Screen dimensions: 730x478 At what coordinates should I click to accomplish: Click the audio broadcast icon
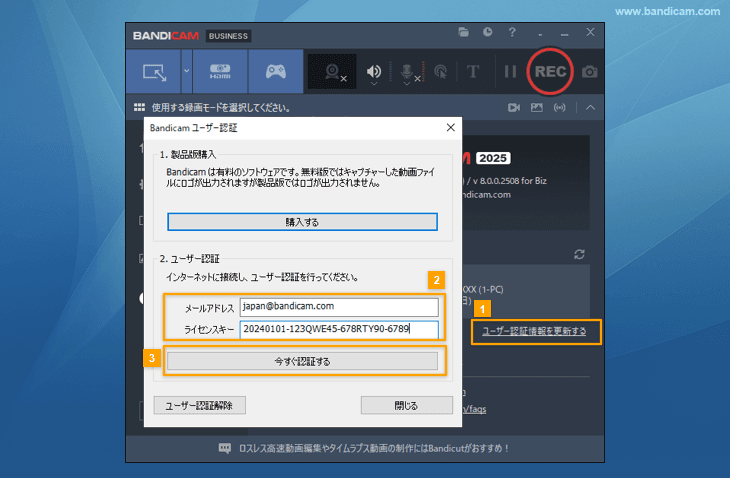click(x=560, y=108)
